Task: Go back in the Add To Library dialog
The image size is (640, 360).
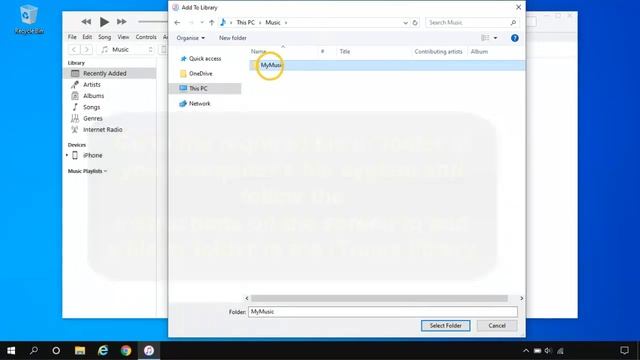Action: pyautogui.click(x=177, y=22)
